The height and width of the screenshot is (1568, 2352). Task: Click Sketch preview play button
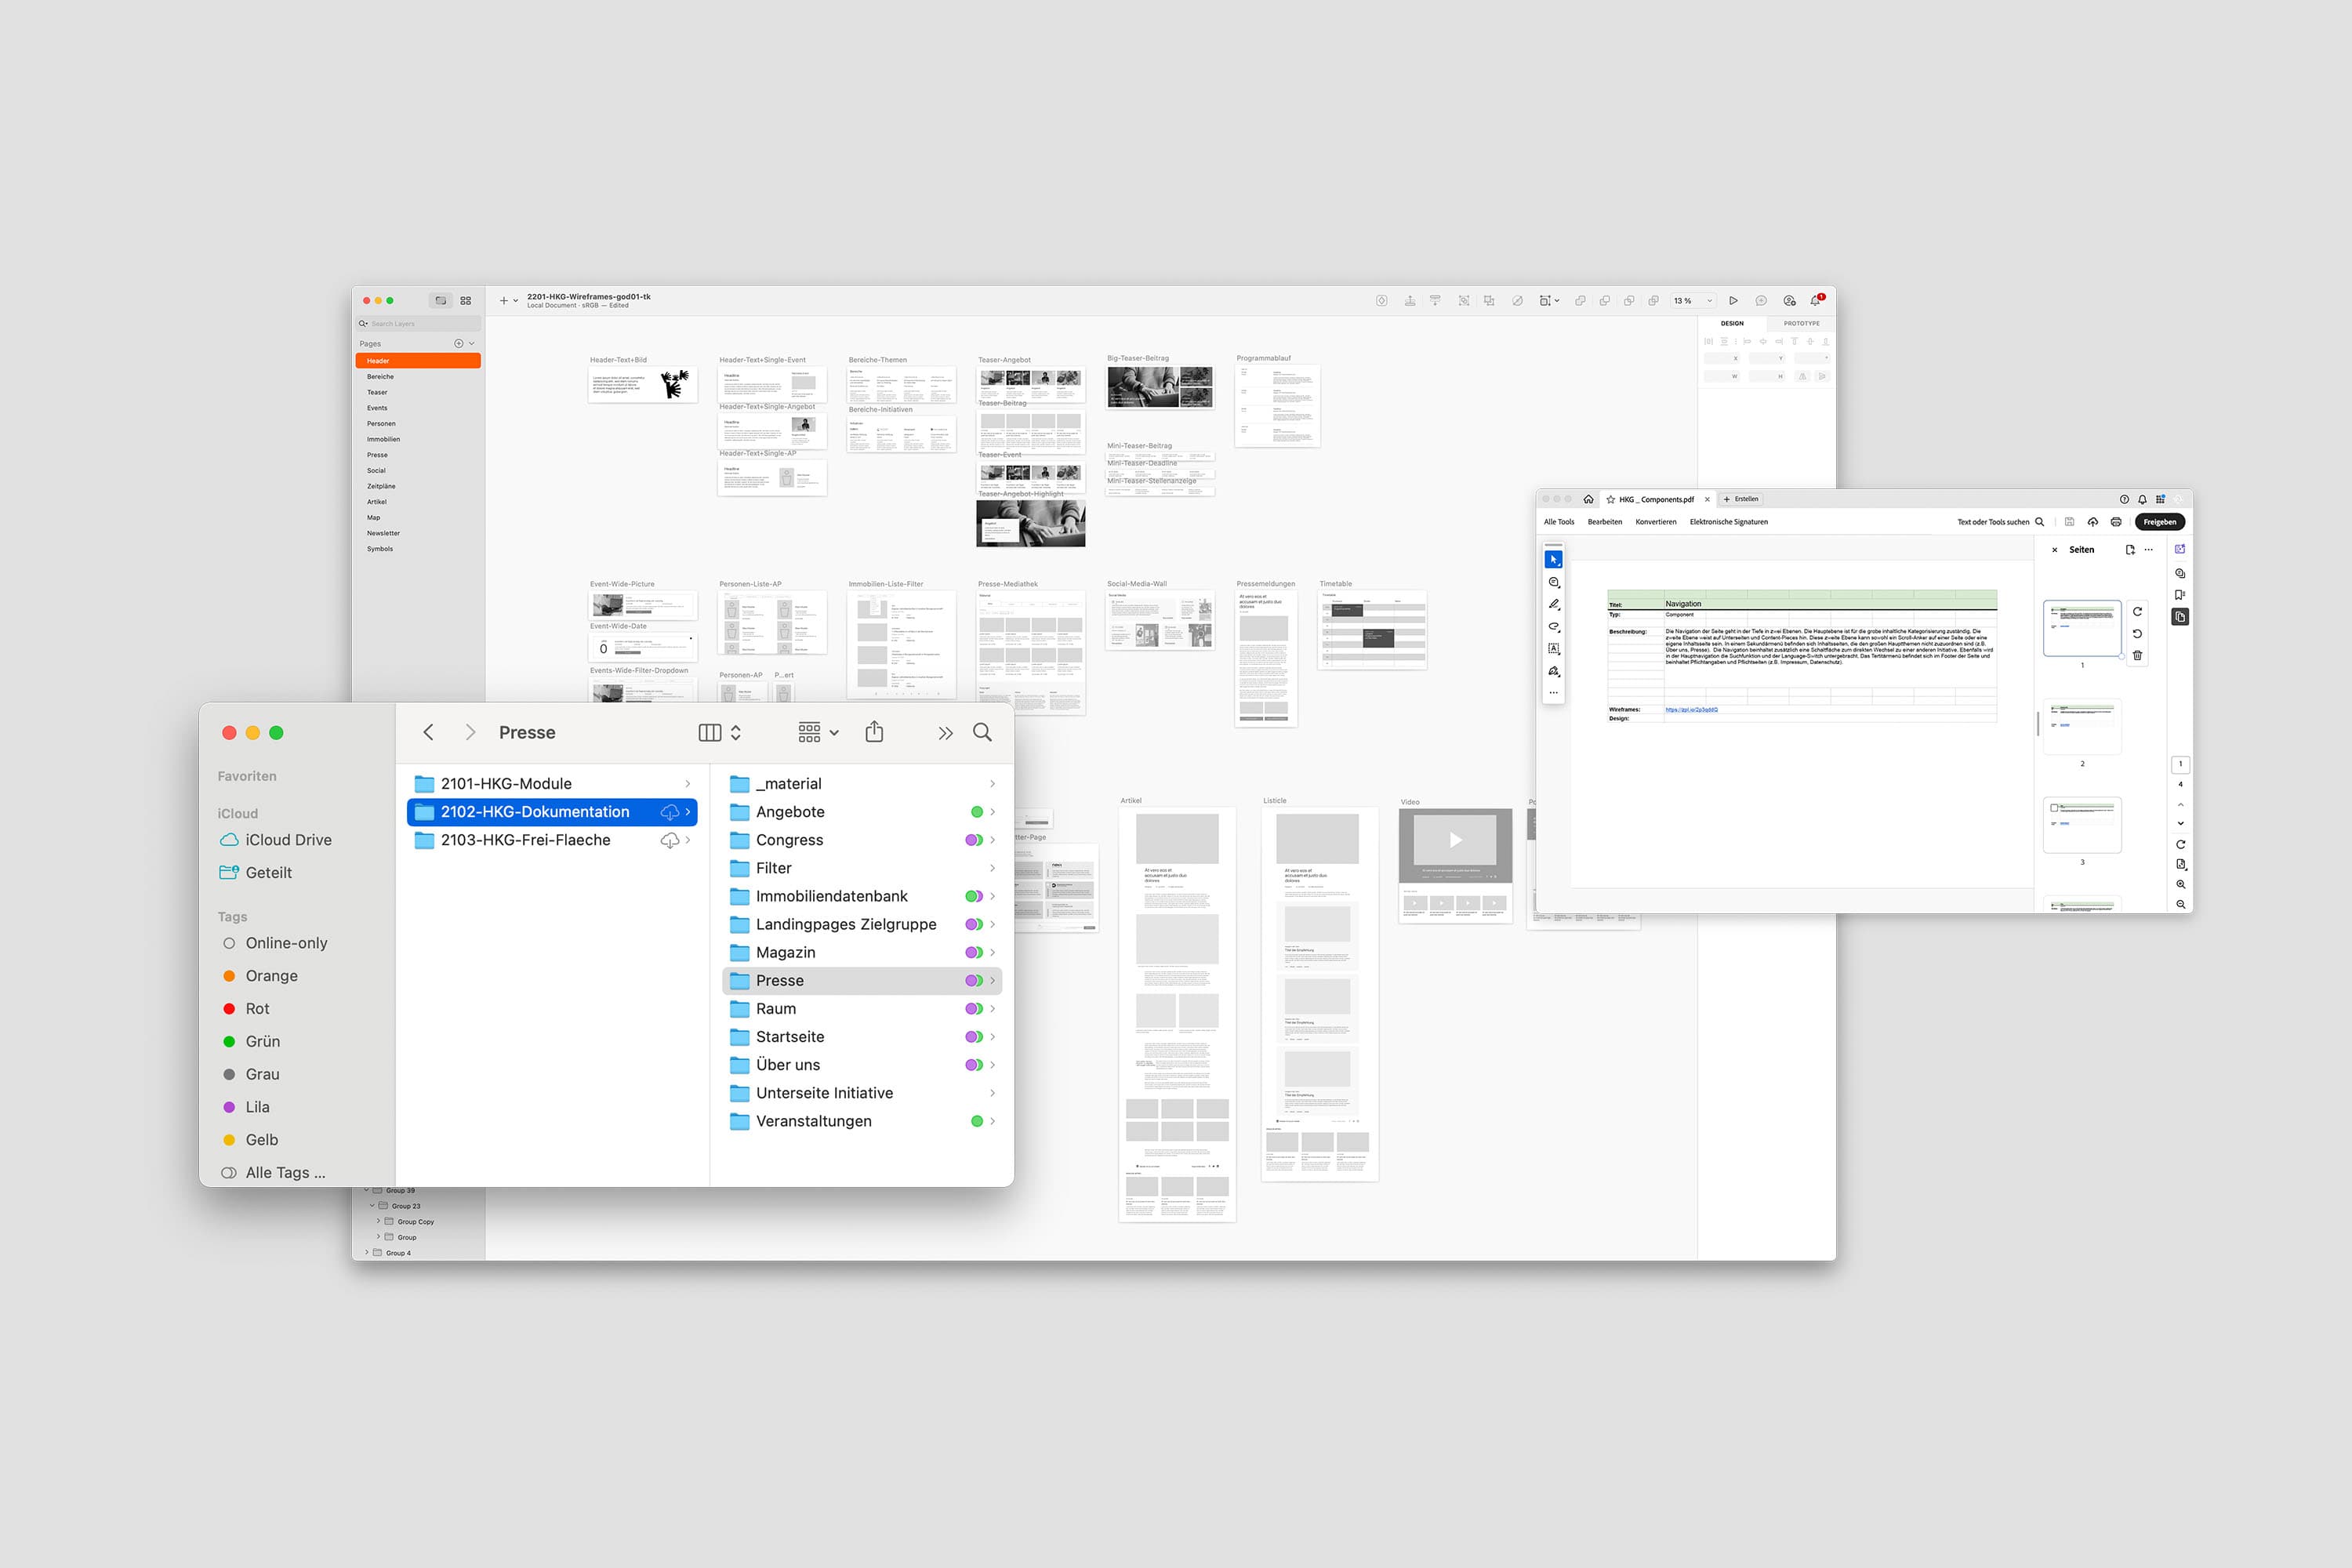1733,301
